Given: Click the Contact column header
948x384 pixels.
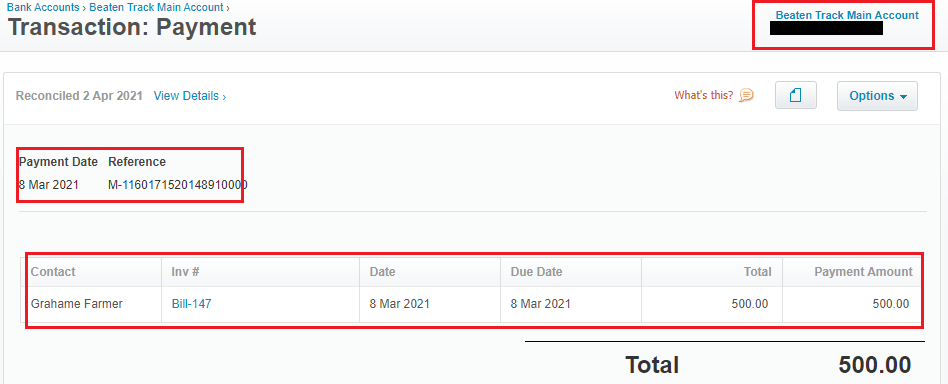Looking at the screenshot, I should click(53, 272).
